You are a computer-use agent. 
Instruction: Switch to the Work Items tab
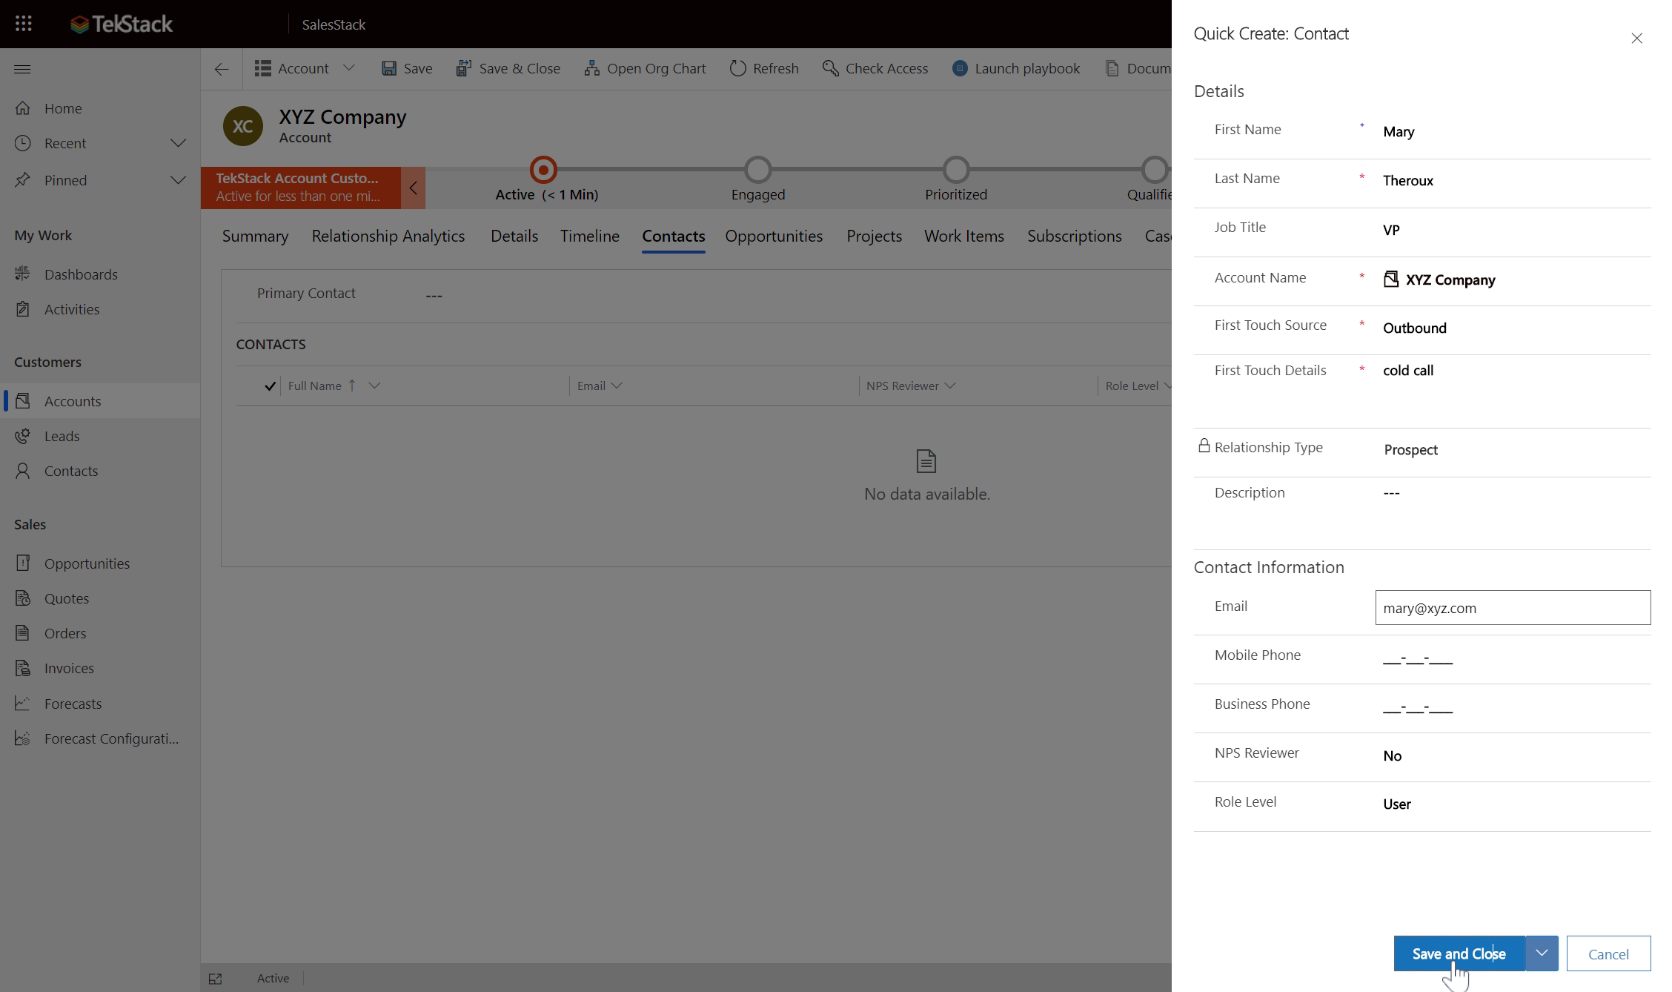(x=964, y=236)
